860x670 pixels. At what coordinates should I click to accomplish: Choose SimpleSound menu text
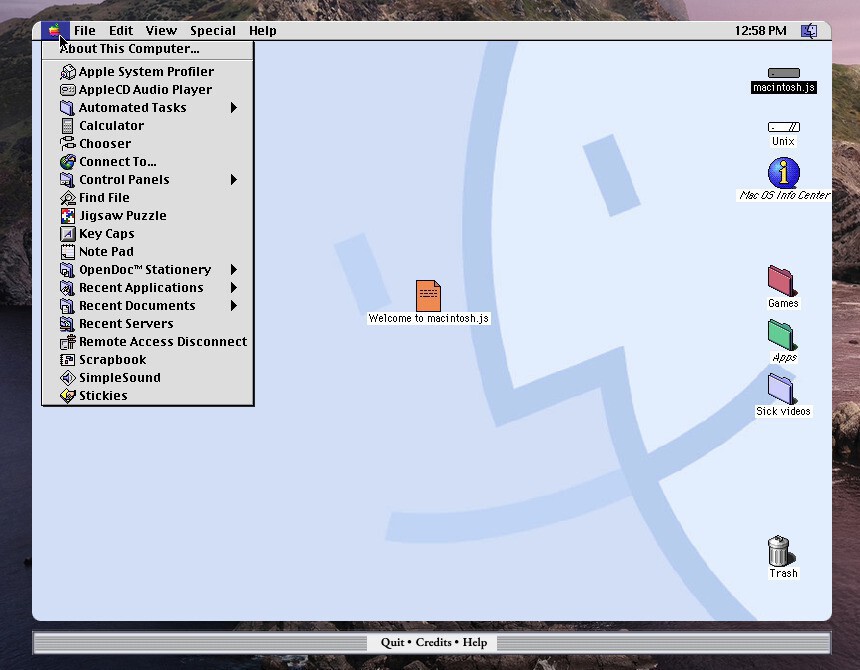pos(120,378)
